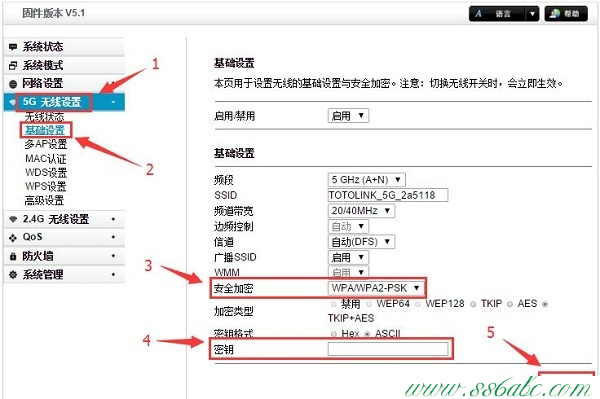
Task: Click the SSID input field
Action: (x=388, y=195)
